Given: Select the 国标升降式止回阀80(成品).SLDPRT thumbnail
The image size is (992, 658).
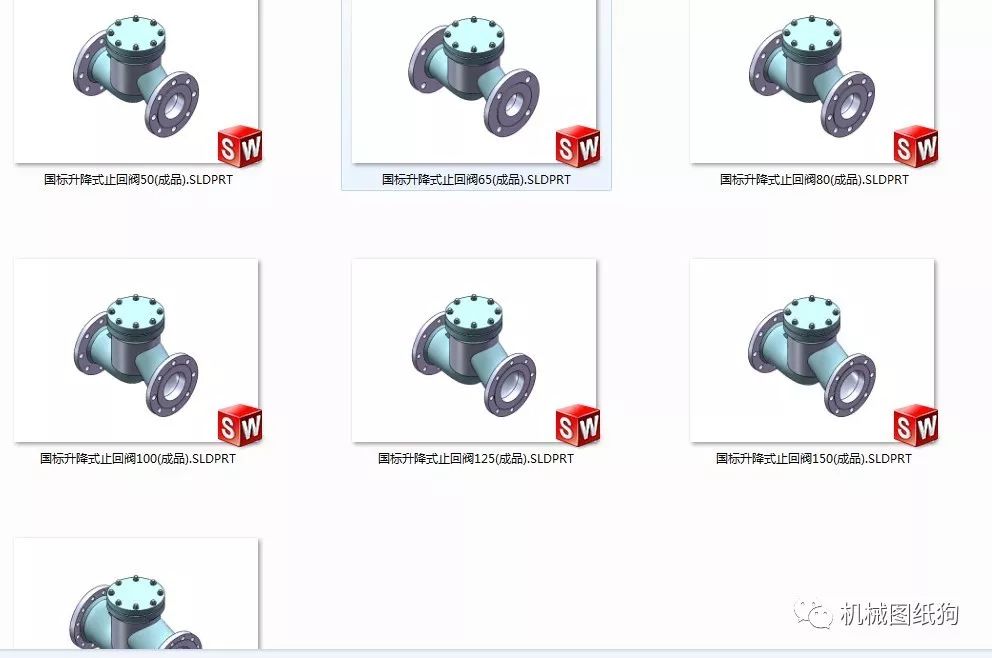Looking at the screenshot, I should click(x=812, y=81).
